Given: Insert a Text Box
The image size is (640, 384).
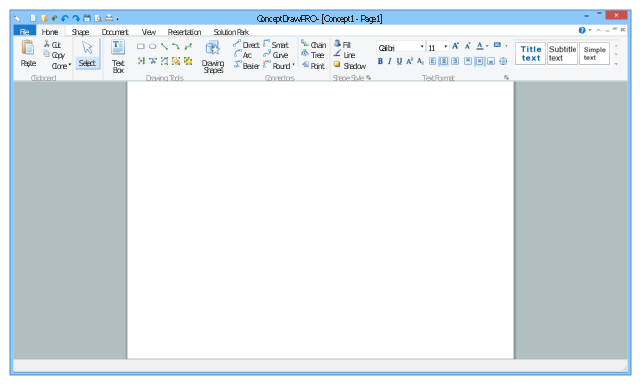Looking at the screenshot, I should pos(118,56).
